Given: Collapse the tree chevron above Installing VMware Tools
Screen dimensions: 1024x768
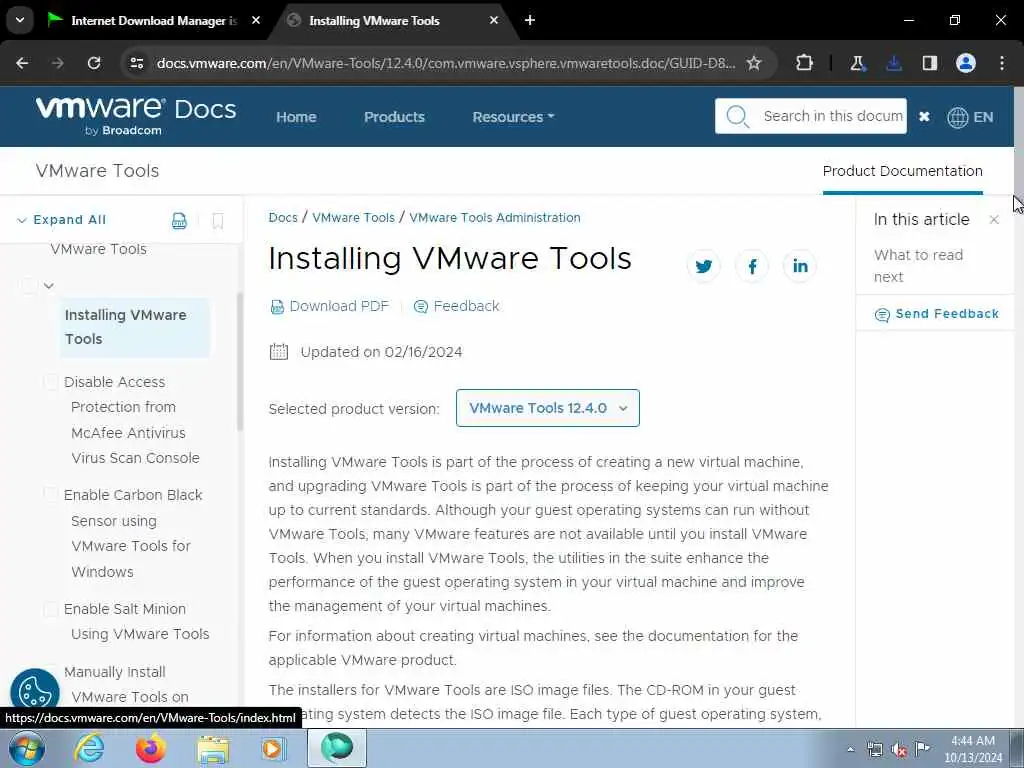Looking at the screenshot, I should tap(49, 285).
